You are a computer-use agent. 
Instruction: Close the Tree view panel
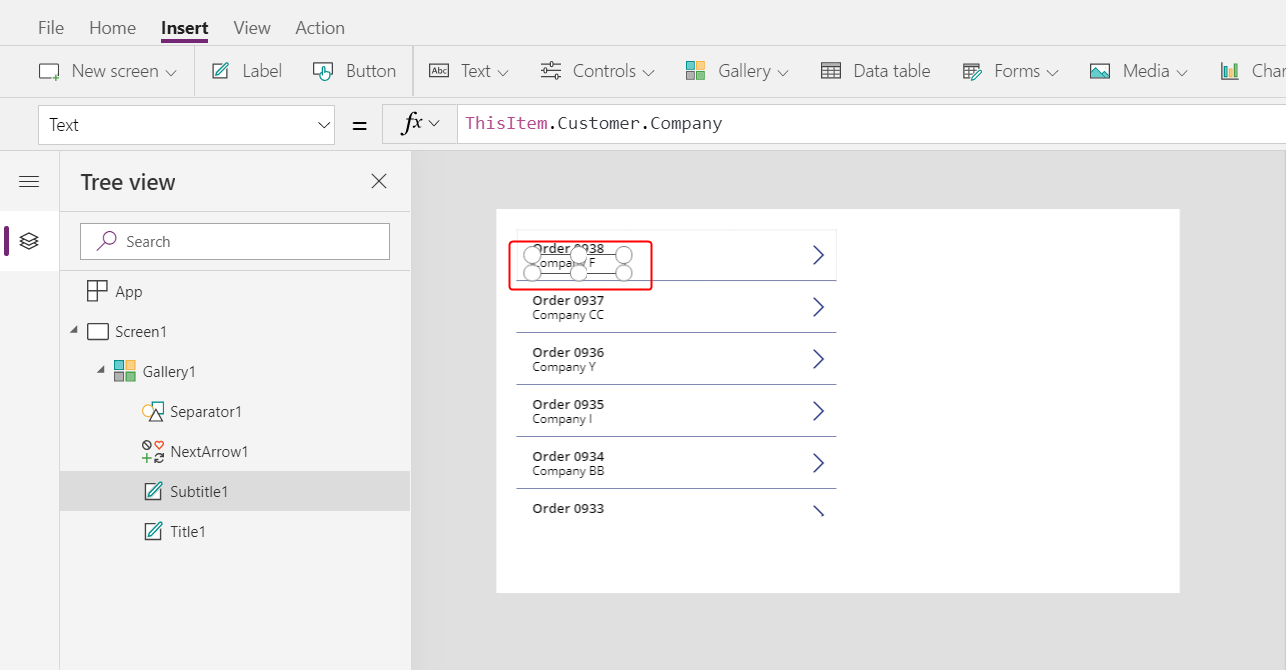(379, 181)
